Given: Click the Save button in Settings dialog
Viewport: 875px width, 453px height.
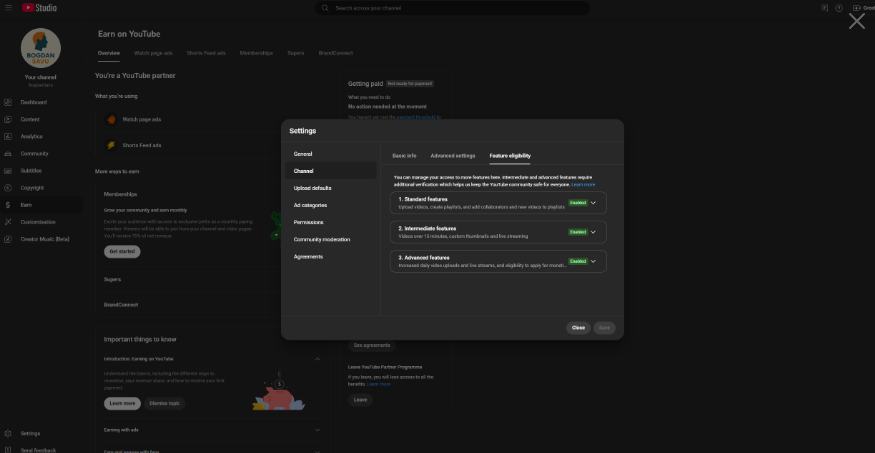Looking at the screenshot, I should [x=604, y=327].
